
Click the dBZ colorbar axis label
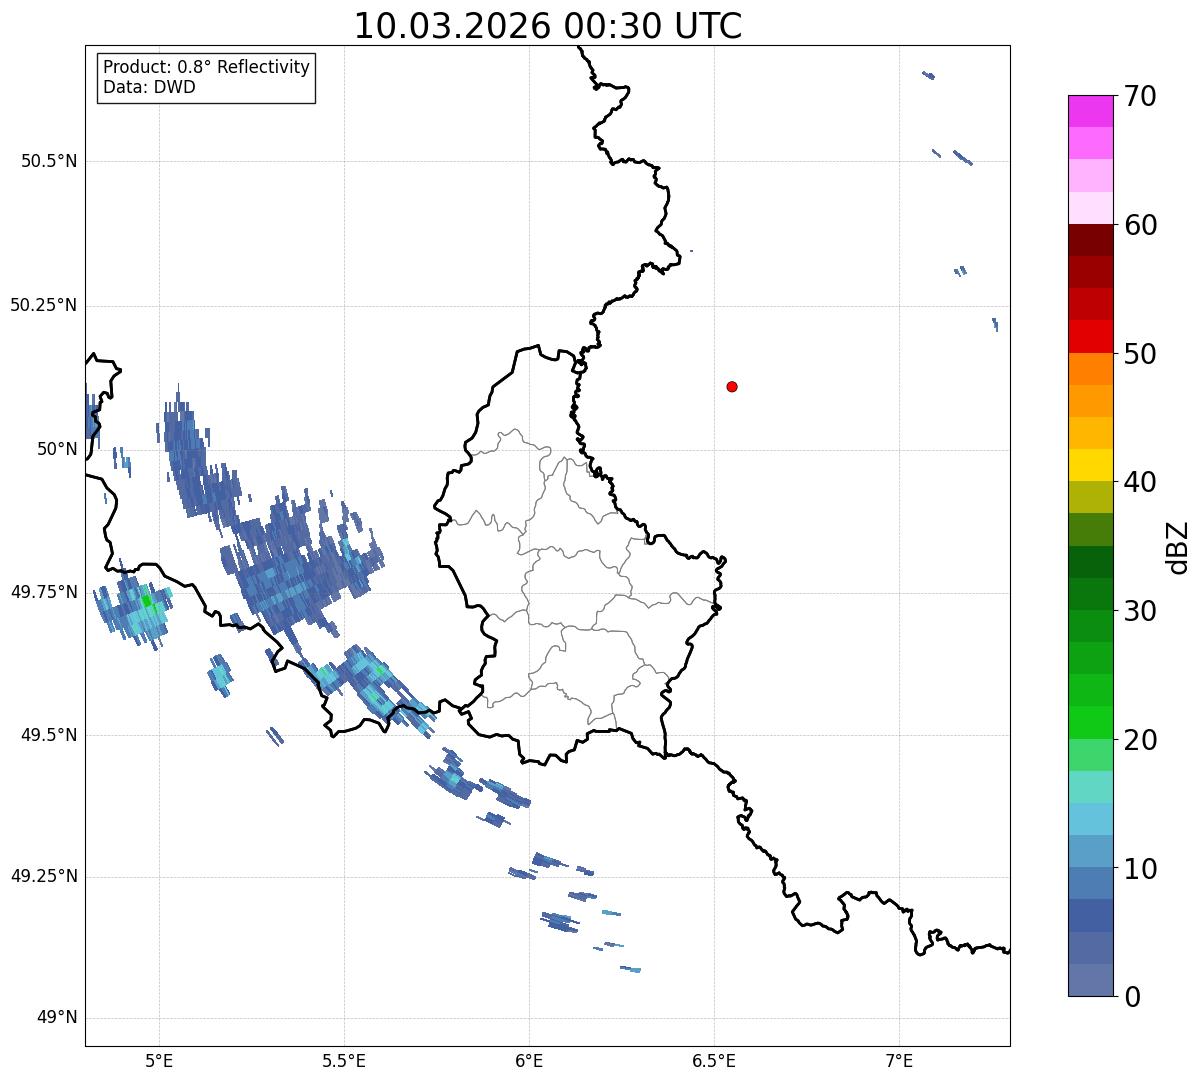[x=1179, y=547]
